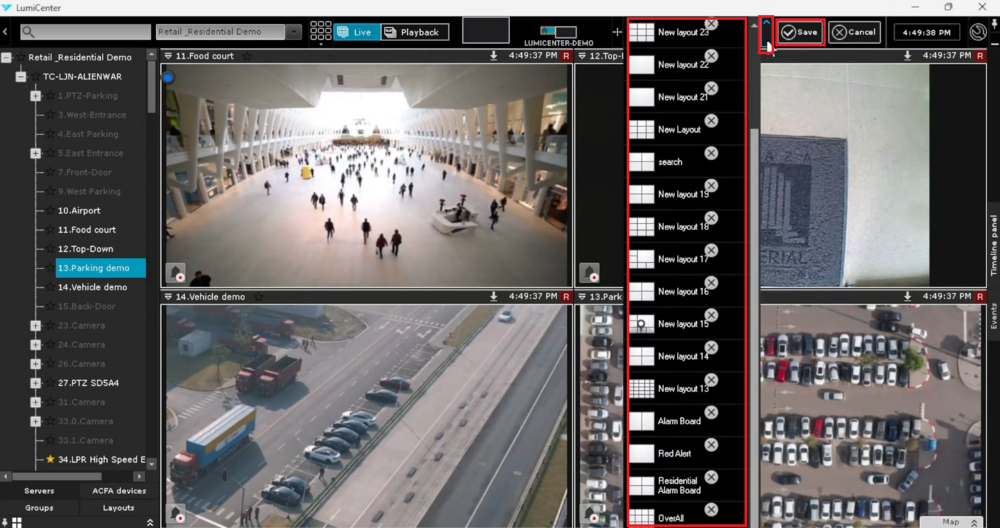Image resolution: width=1000 pixels, height=528 pixels.
Task: Collapse the Retail_Residential Demo tree root
Action: (x=7, y=58)
